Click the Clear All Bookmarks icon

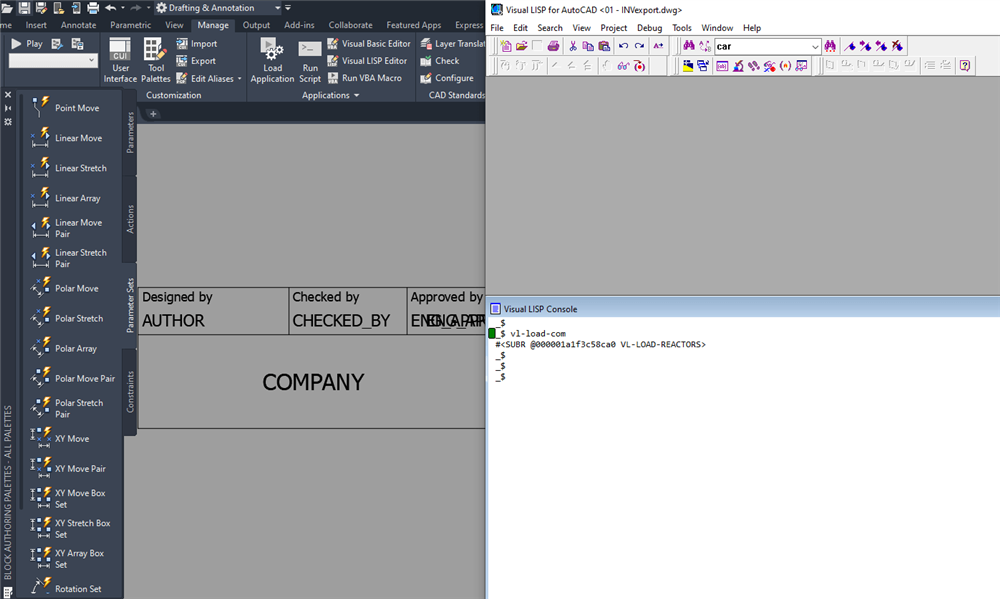pos(897,46)
